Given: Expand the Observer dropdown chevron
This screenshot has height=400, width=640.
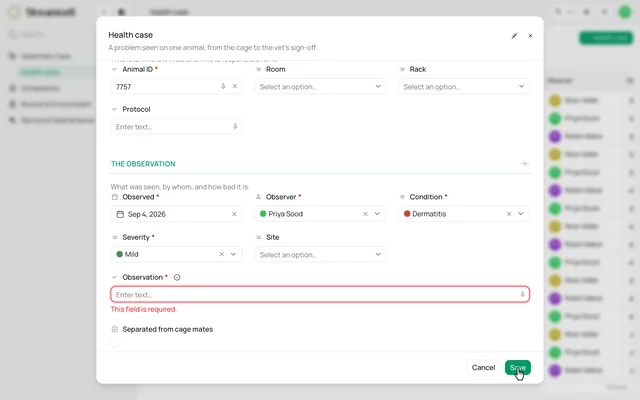Looking at the screenshot, I should (x=377, y=214).
